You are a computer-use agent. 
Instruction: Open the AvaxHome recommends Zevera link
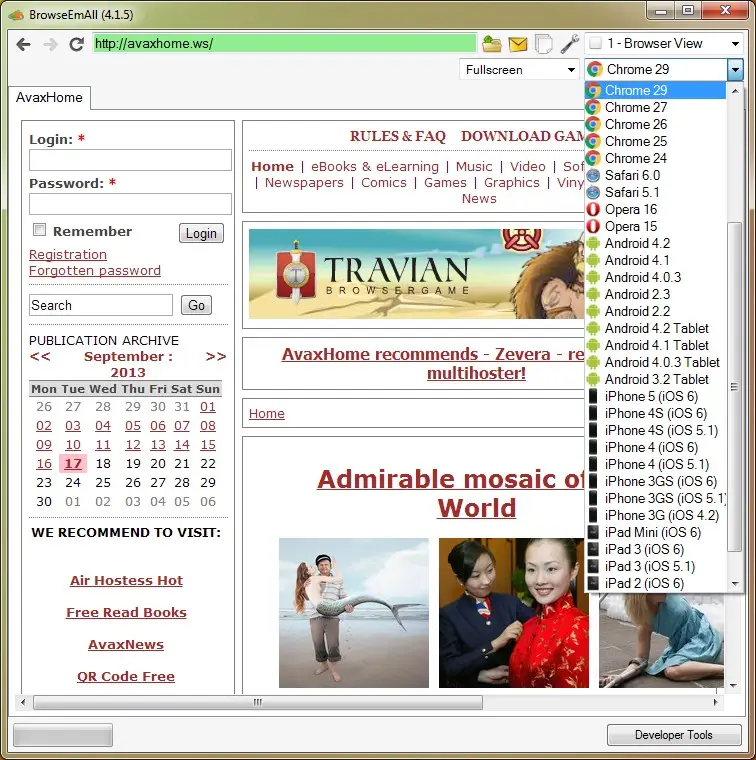tap(432, 364)
